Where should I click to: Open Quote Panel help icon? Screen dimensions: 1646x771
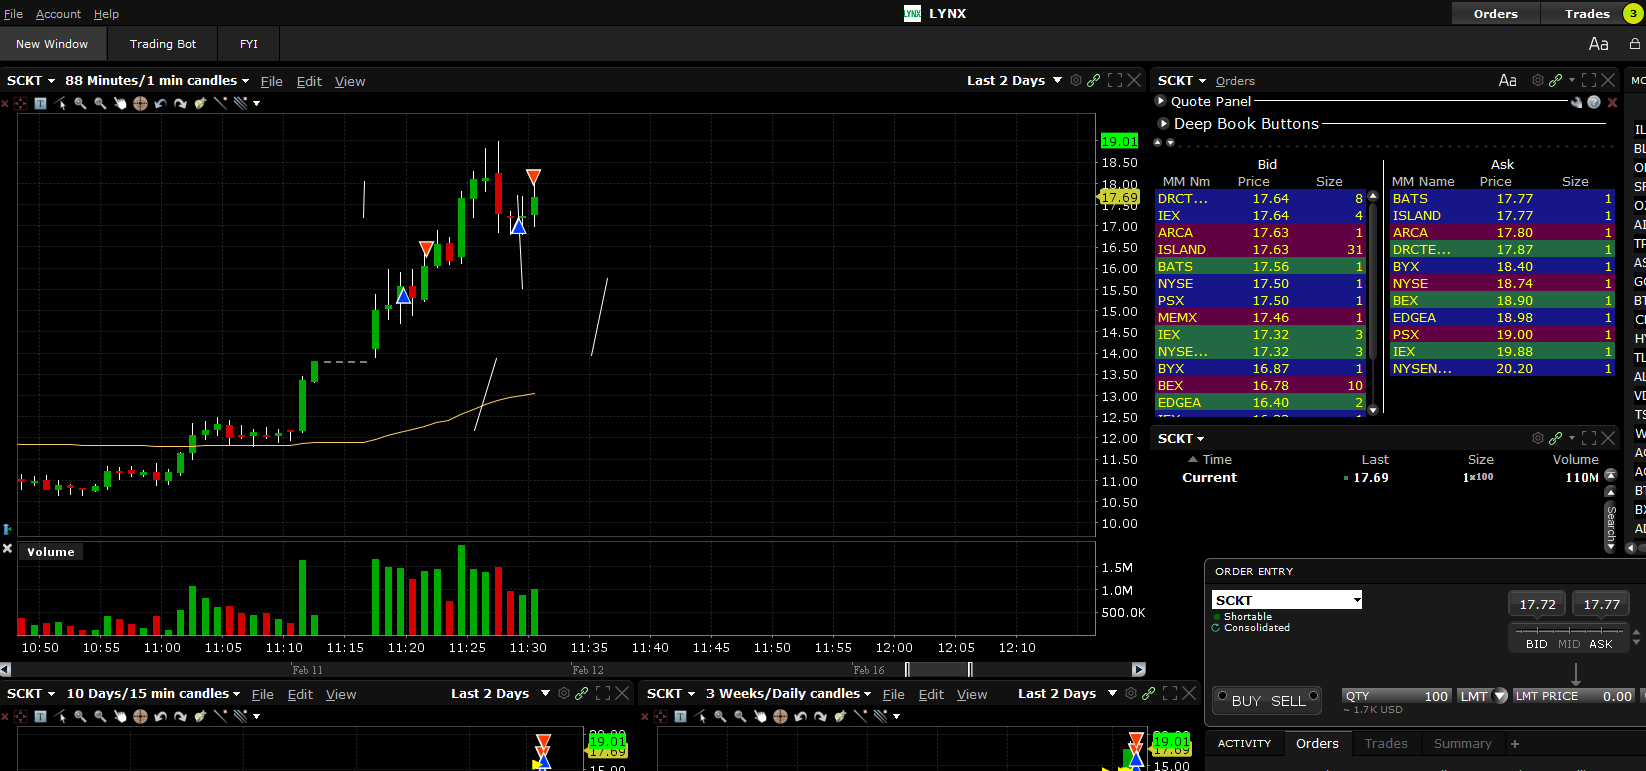(x=1594, y=102)
